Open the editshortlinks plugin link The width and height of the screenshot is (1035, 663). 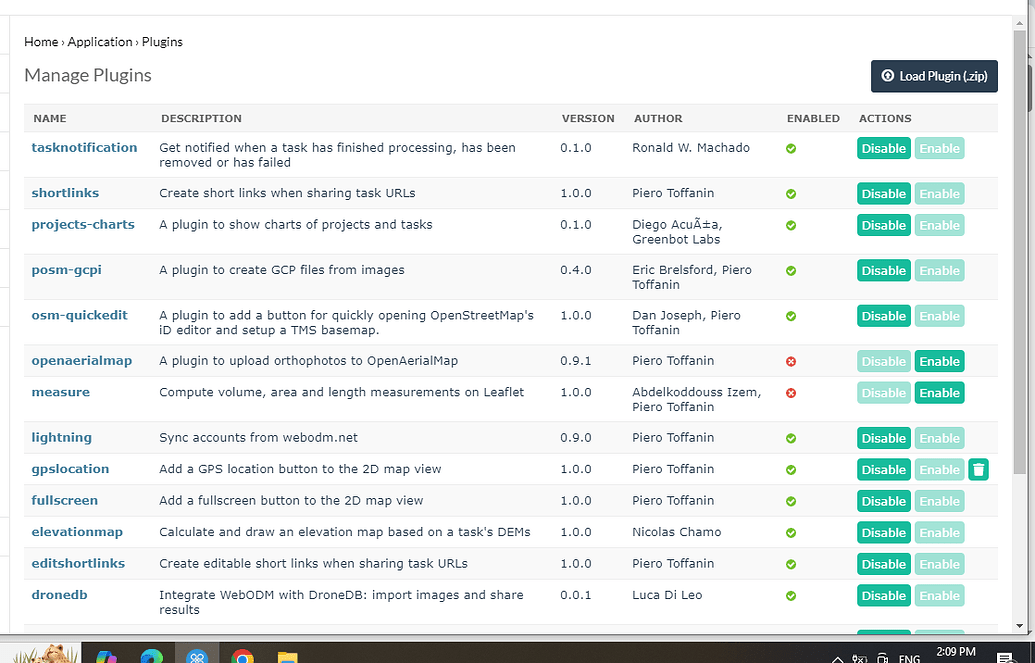pos(78,563)
